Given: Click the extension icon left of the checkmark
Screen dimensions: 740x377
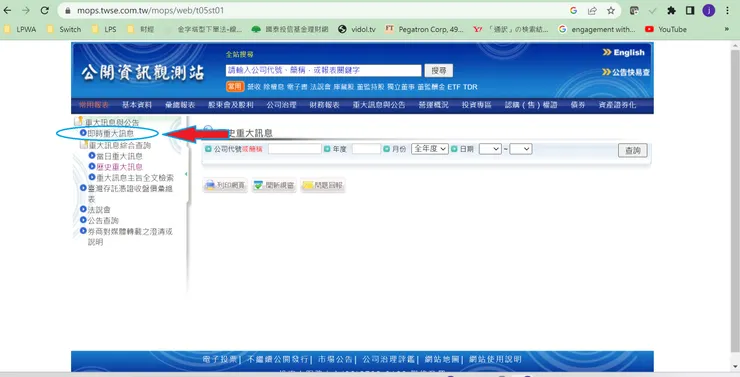Looking at the screenshot, I should 634,10.
